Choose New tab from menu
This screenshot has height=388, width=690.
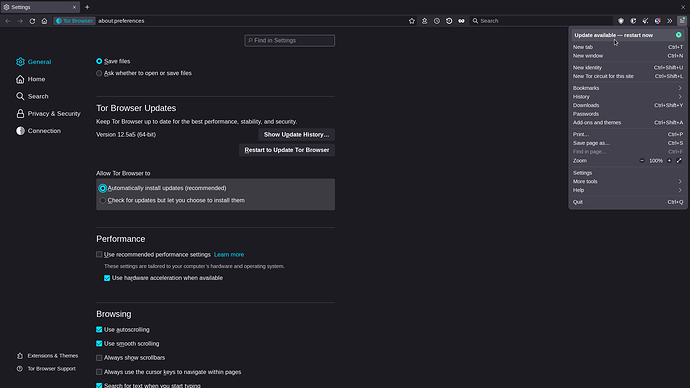click(628, 47)
